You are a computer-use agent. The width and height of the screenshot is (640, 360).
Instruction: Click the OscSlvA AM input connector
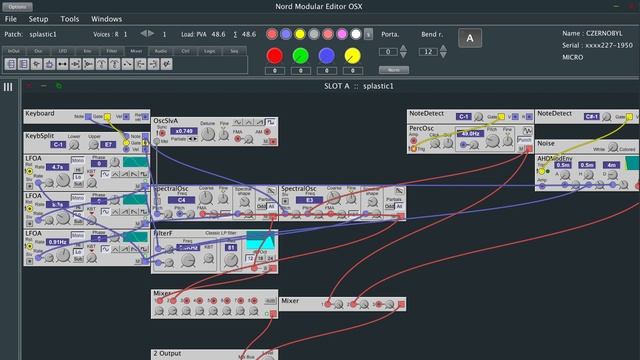click(267, 131)
